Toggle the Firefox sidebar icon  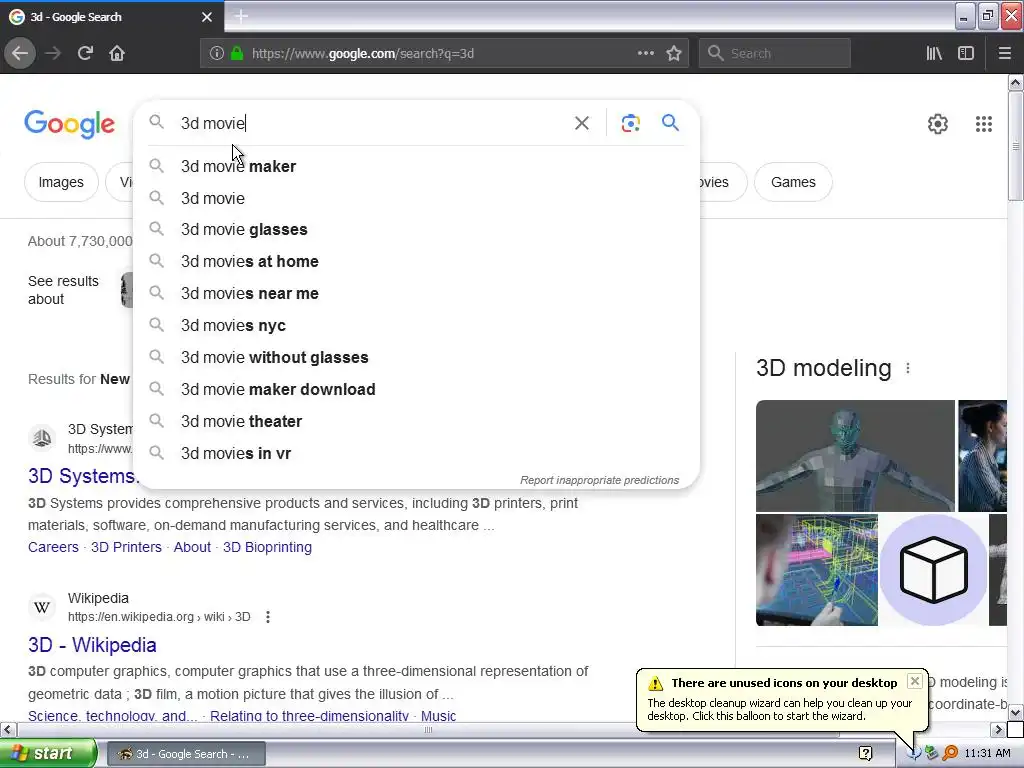[x=966, y=53]
